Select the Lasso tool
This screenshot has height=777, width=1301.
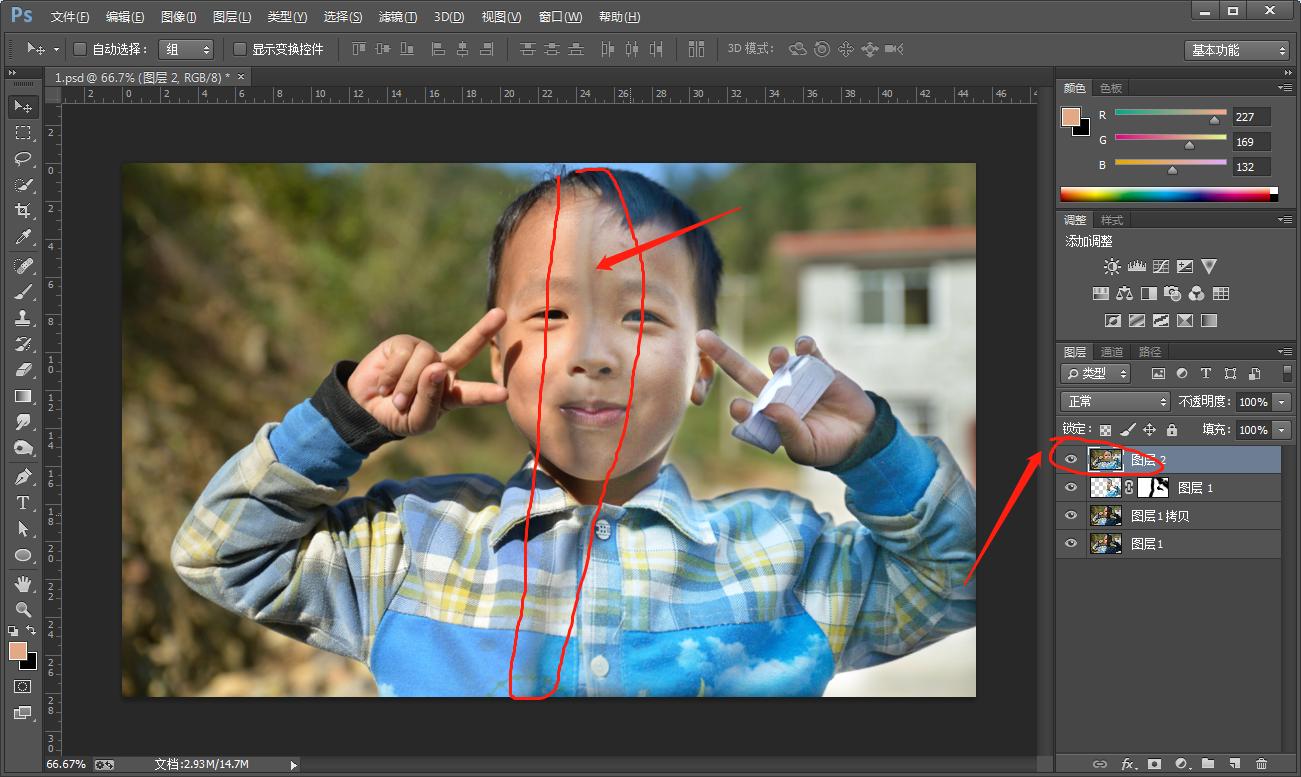click(x=23, y=159)
